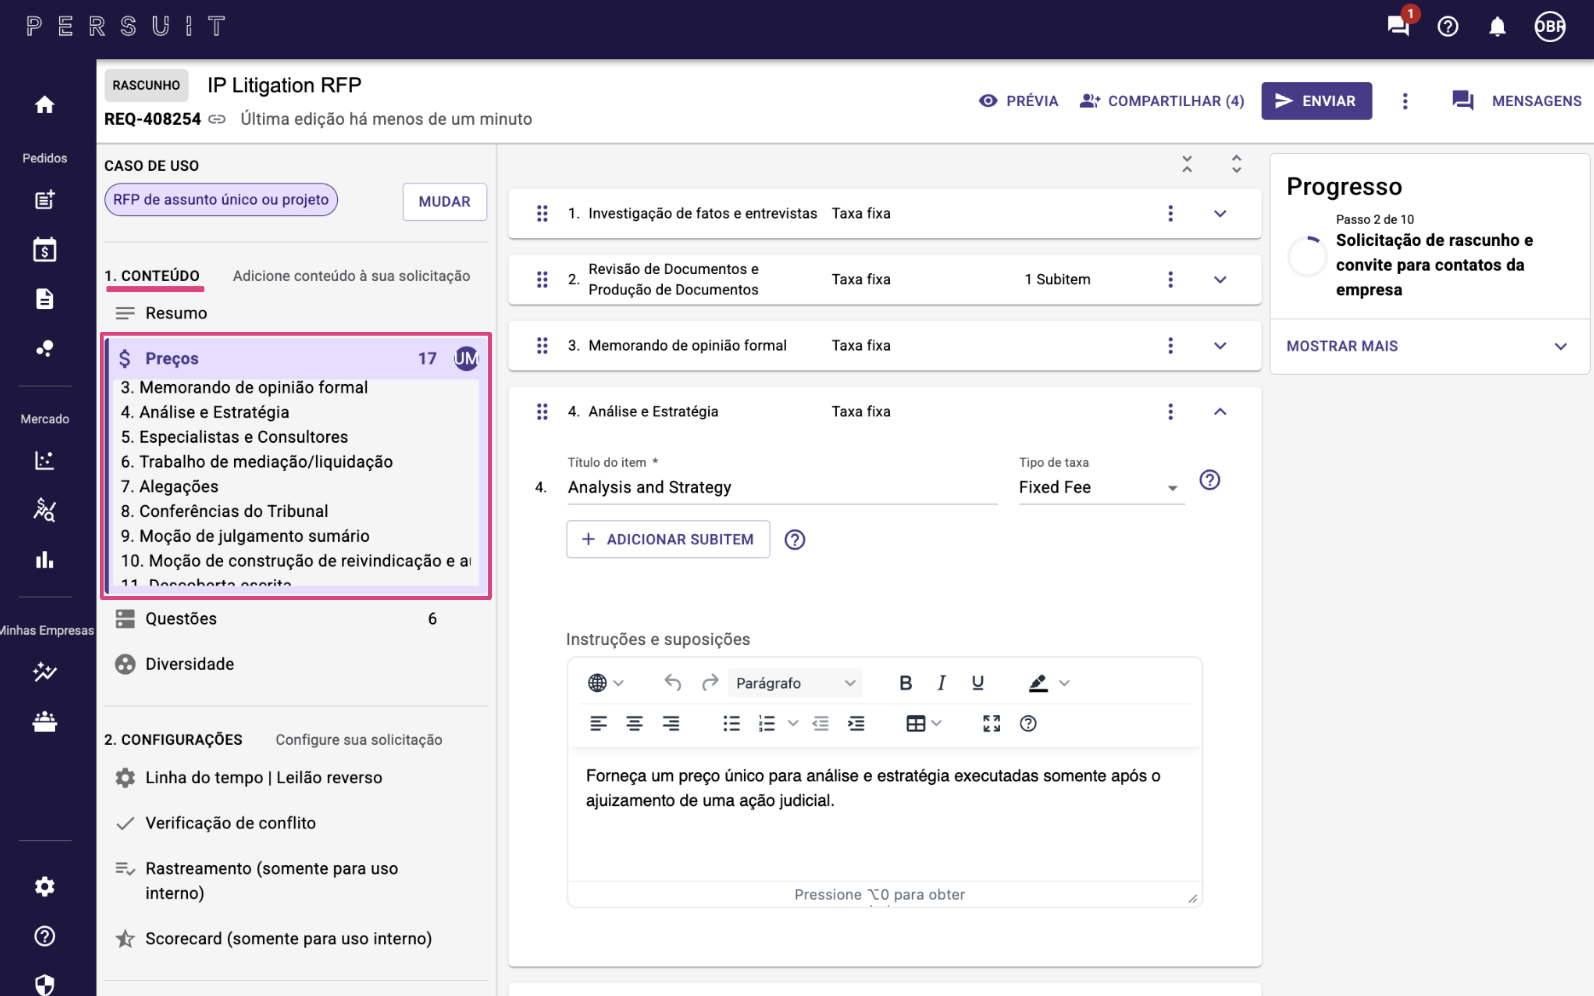
Task: Open the help icon in top bar
Action: click(x=1448, y=27)
